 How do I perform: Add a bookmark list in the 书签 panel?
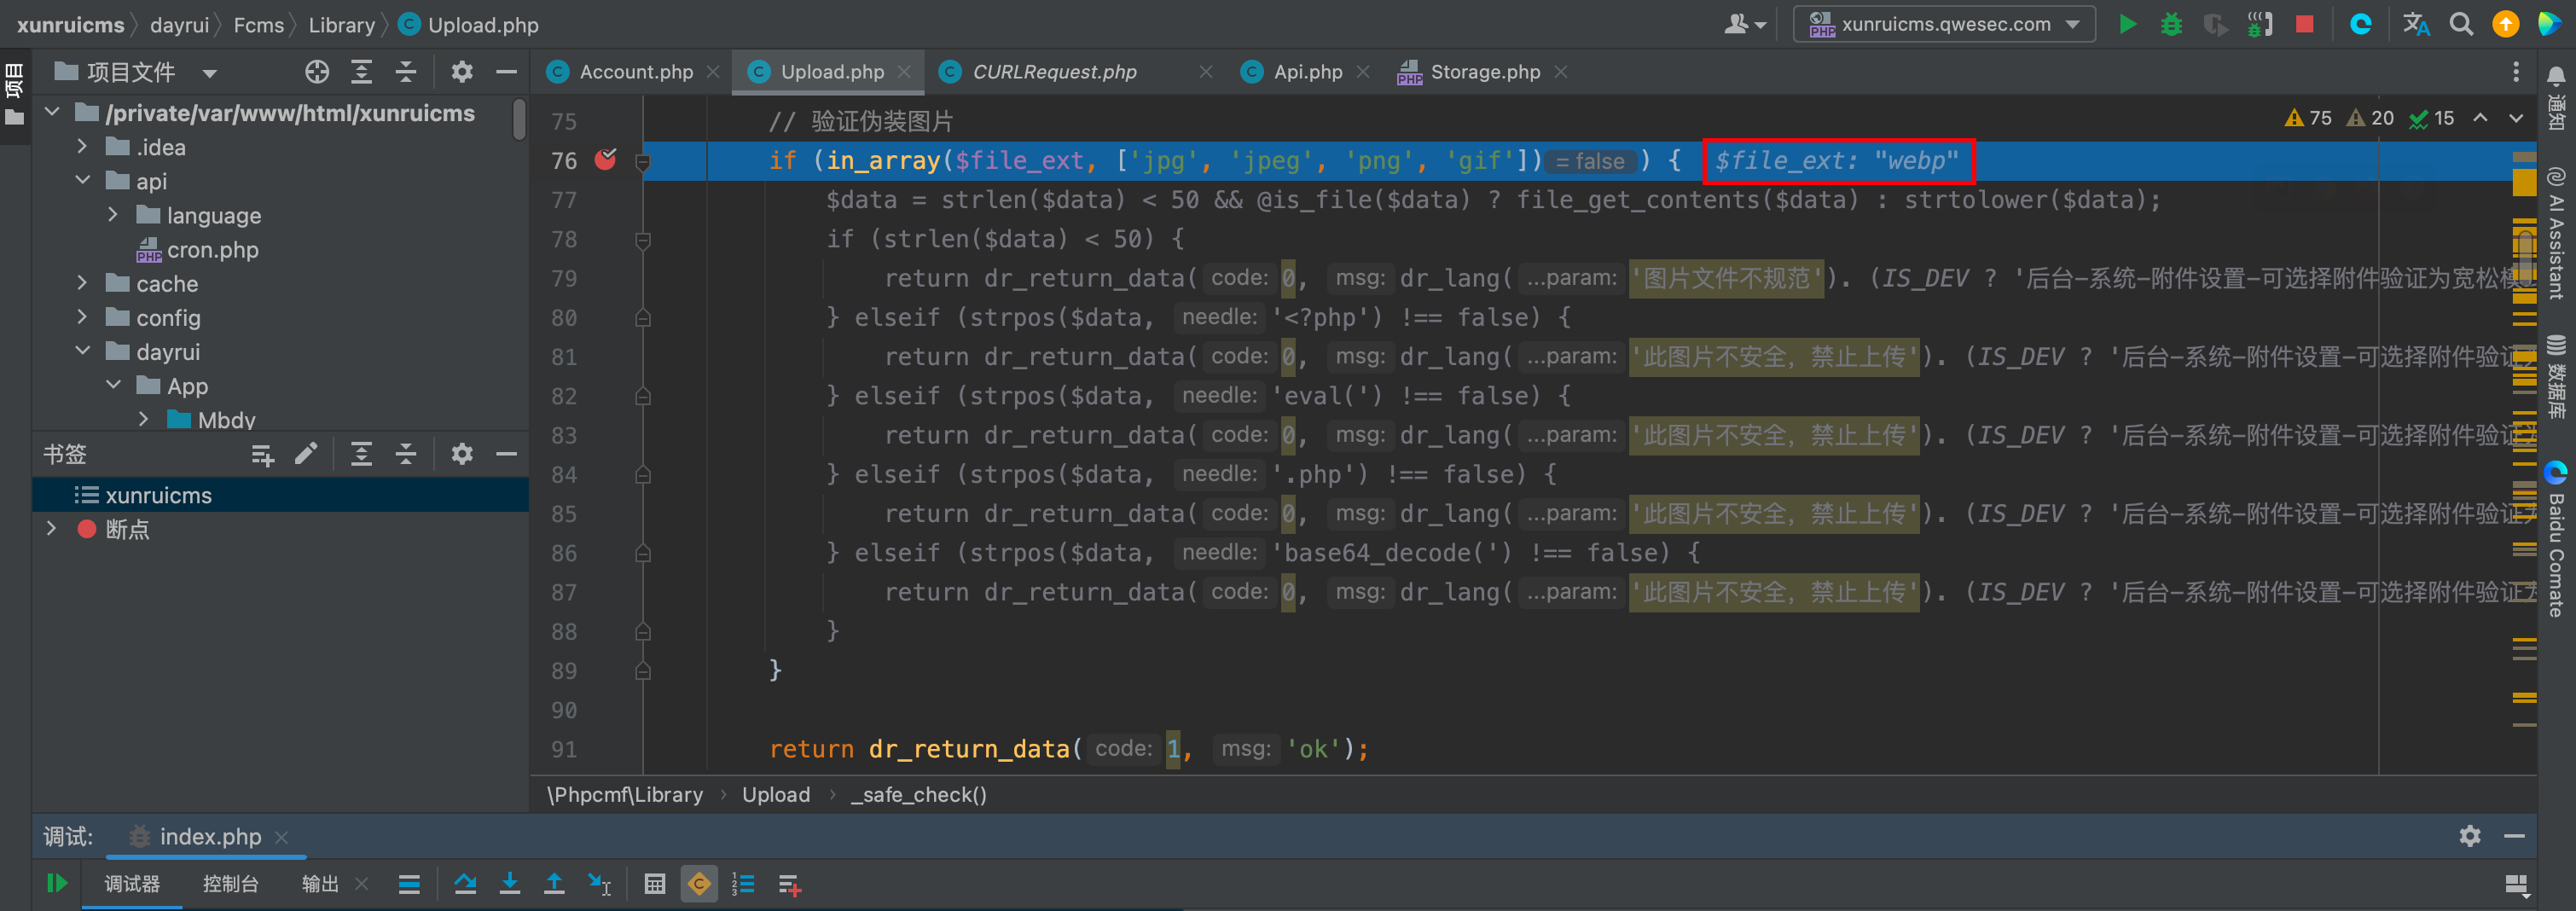pos(263,455)
